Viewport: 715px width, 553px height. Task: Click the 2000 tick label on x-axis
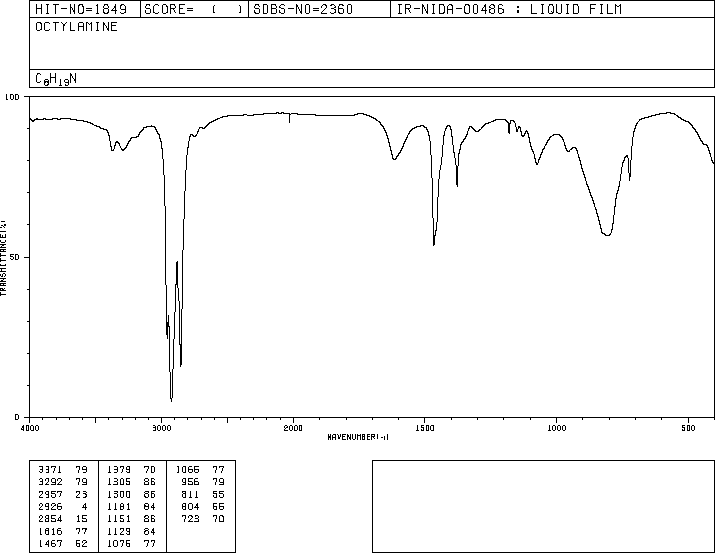[x=293, y=428]
